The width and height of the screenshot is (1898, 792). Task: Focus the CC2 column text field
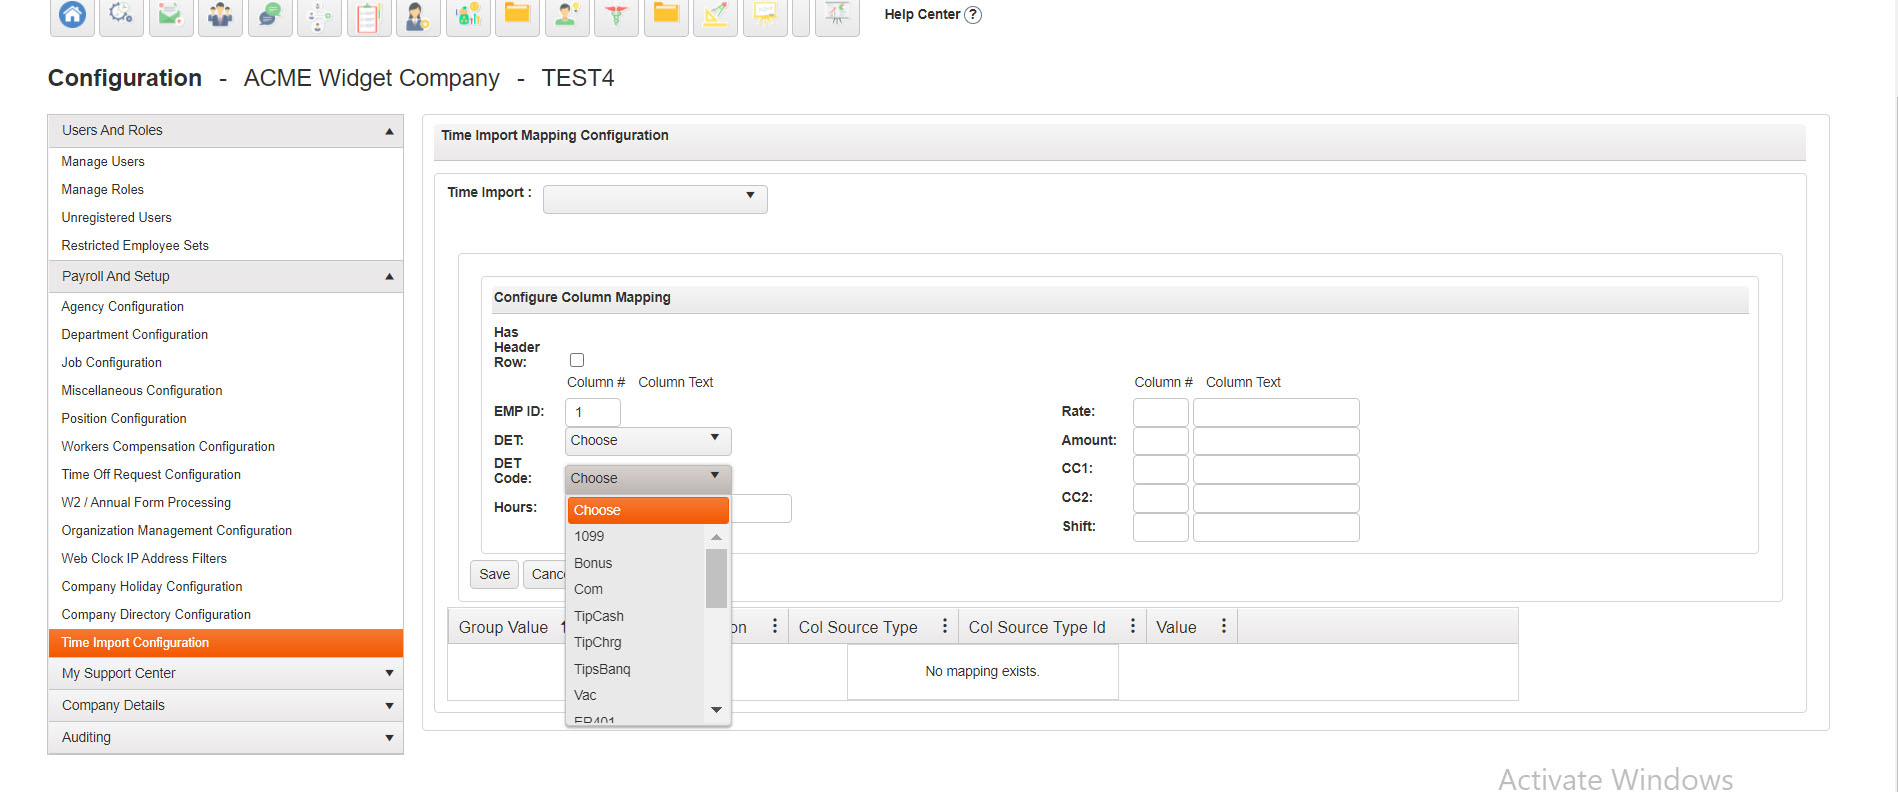[x=1276, y=499]
